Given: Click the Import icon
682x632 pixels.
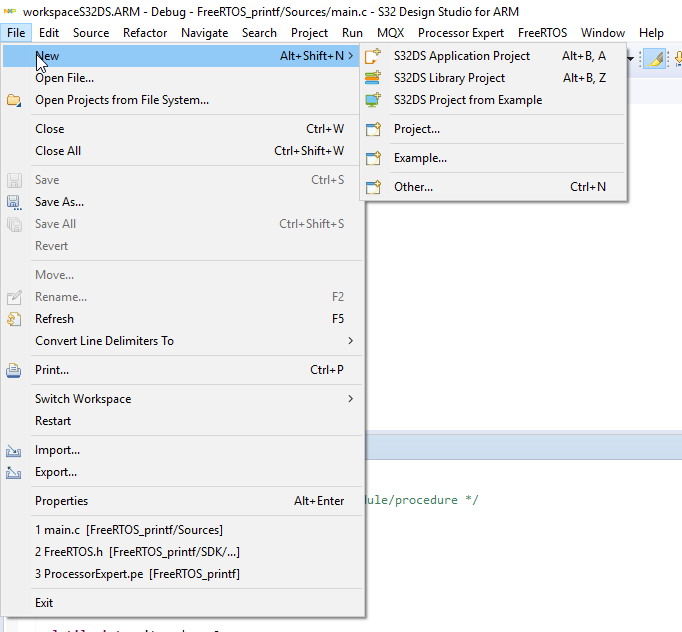Looking at the screenshot, I should click(x=14, y=451).
